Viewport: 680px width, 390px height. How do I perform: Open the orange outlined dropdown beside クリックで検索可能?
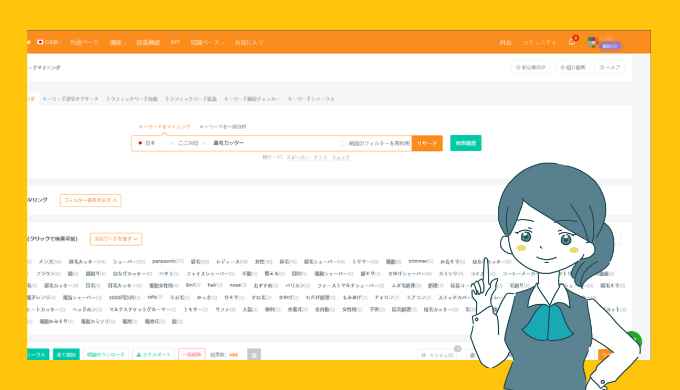(x=116, y=239)
